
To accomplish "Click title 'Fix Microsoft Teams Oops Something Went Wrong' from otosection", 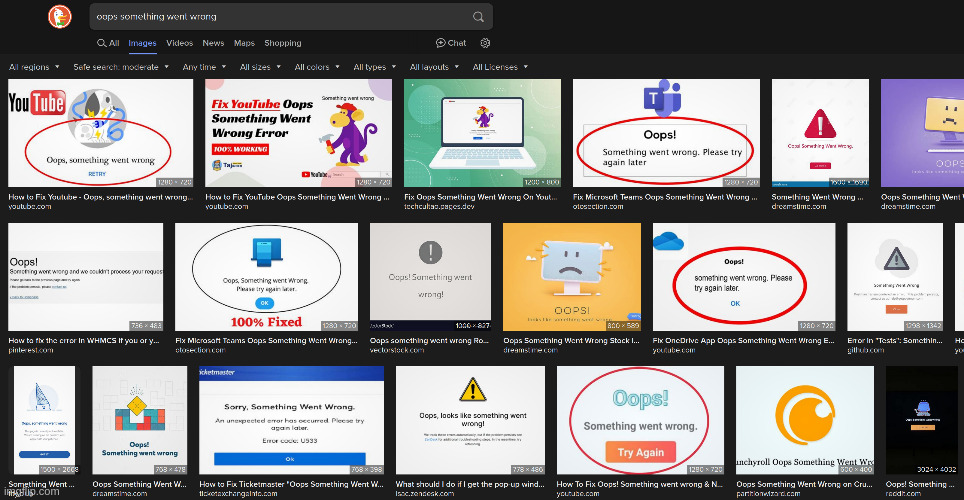I will pos(266,340).
